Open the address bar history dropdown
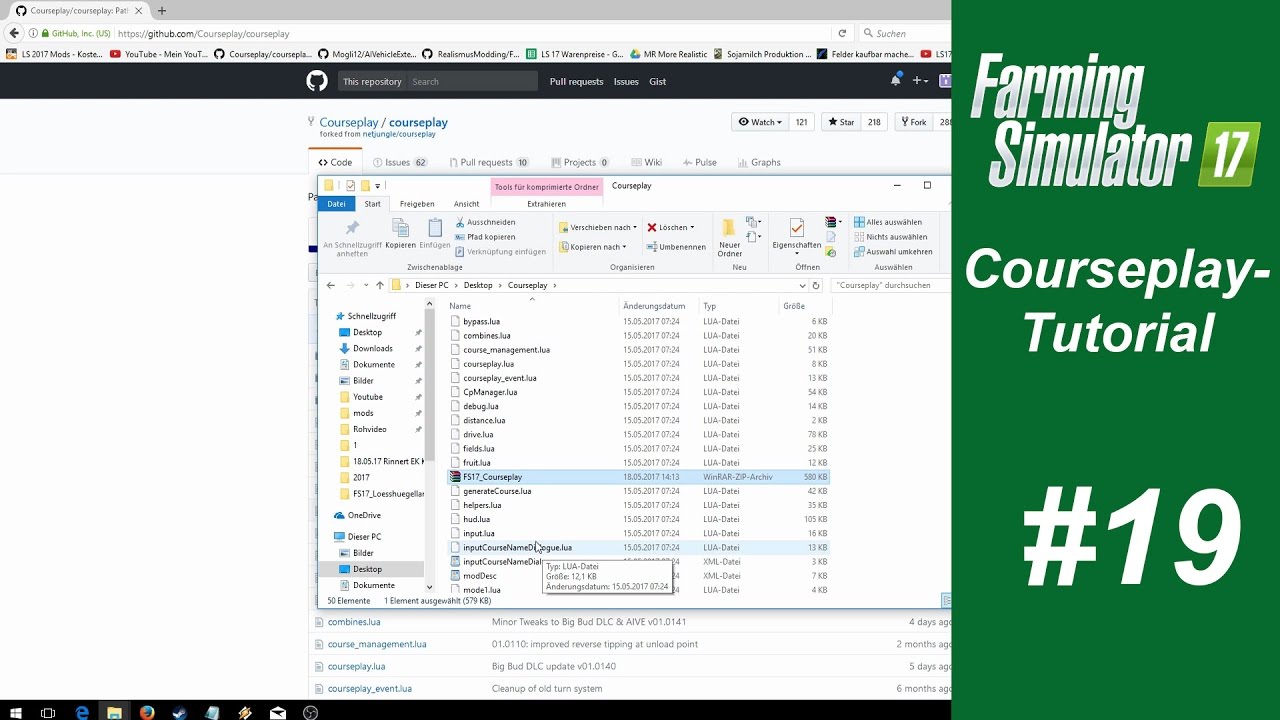 [803, 285]
